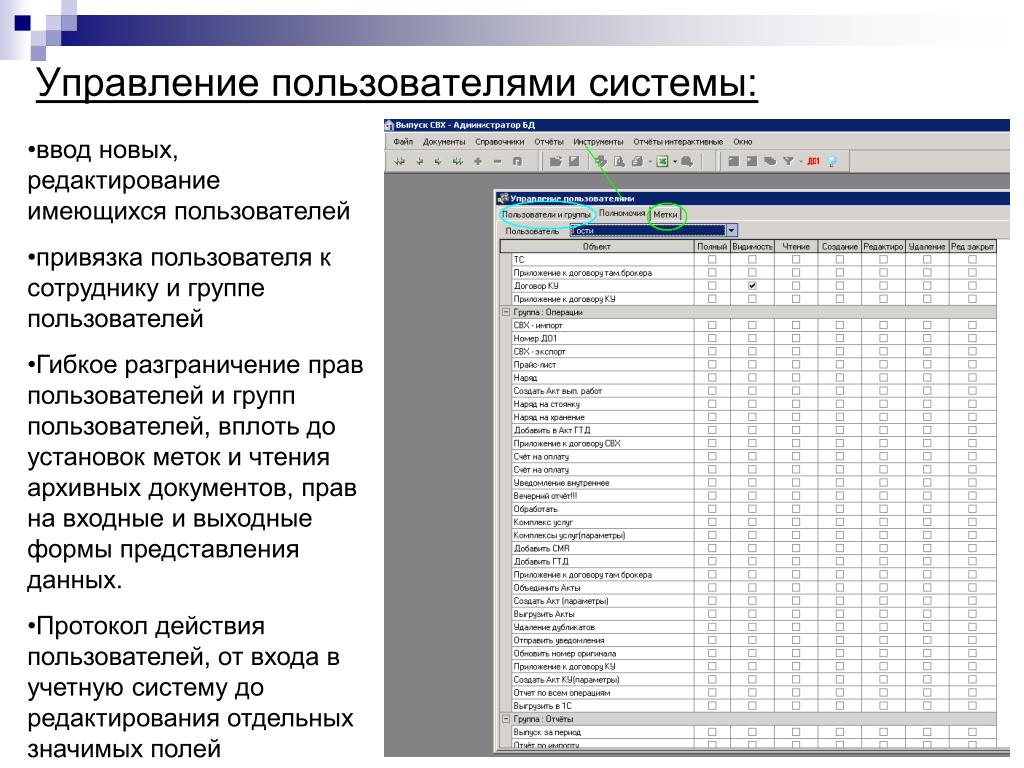Select the Комплекс услуг row

tap(602, 522)
